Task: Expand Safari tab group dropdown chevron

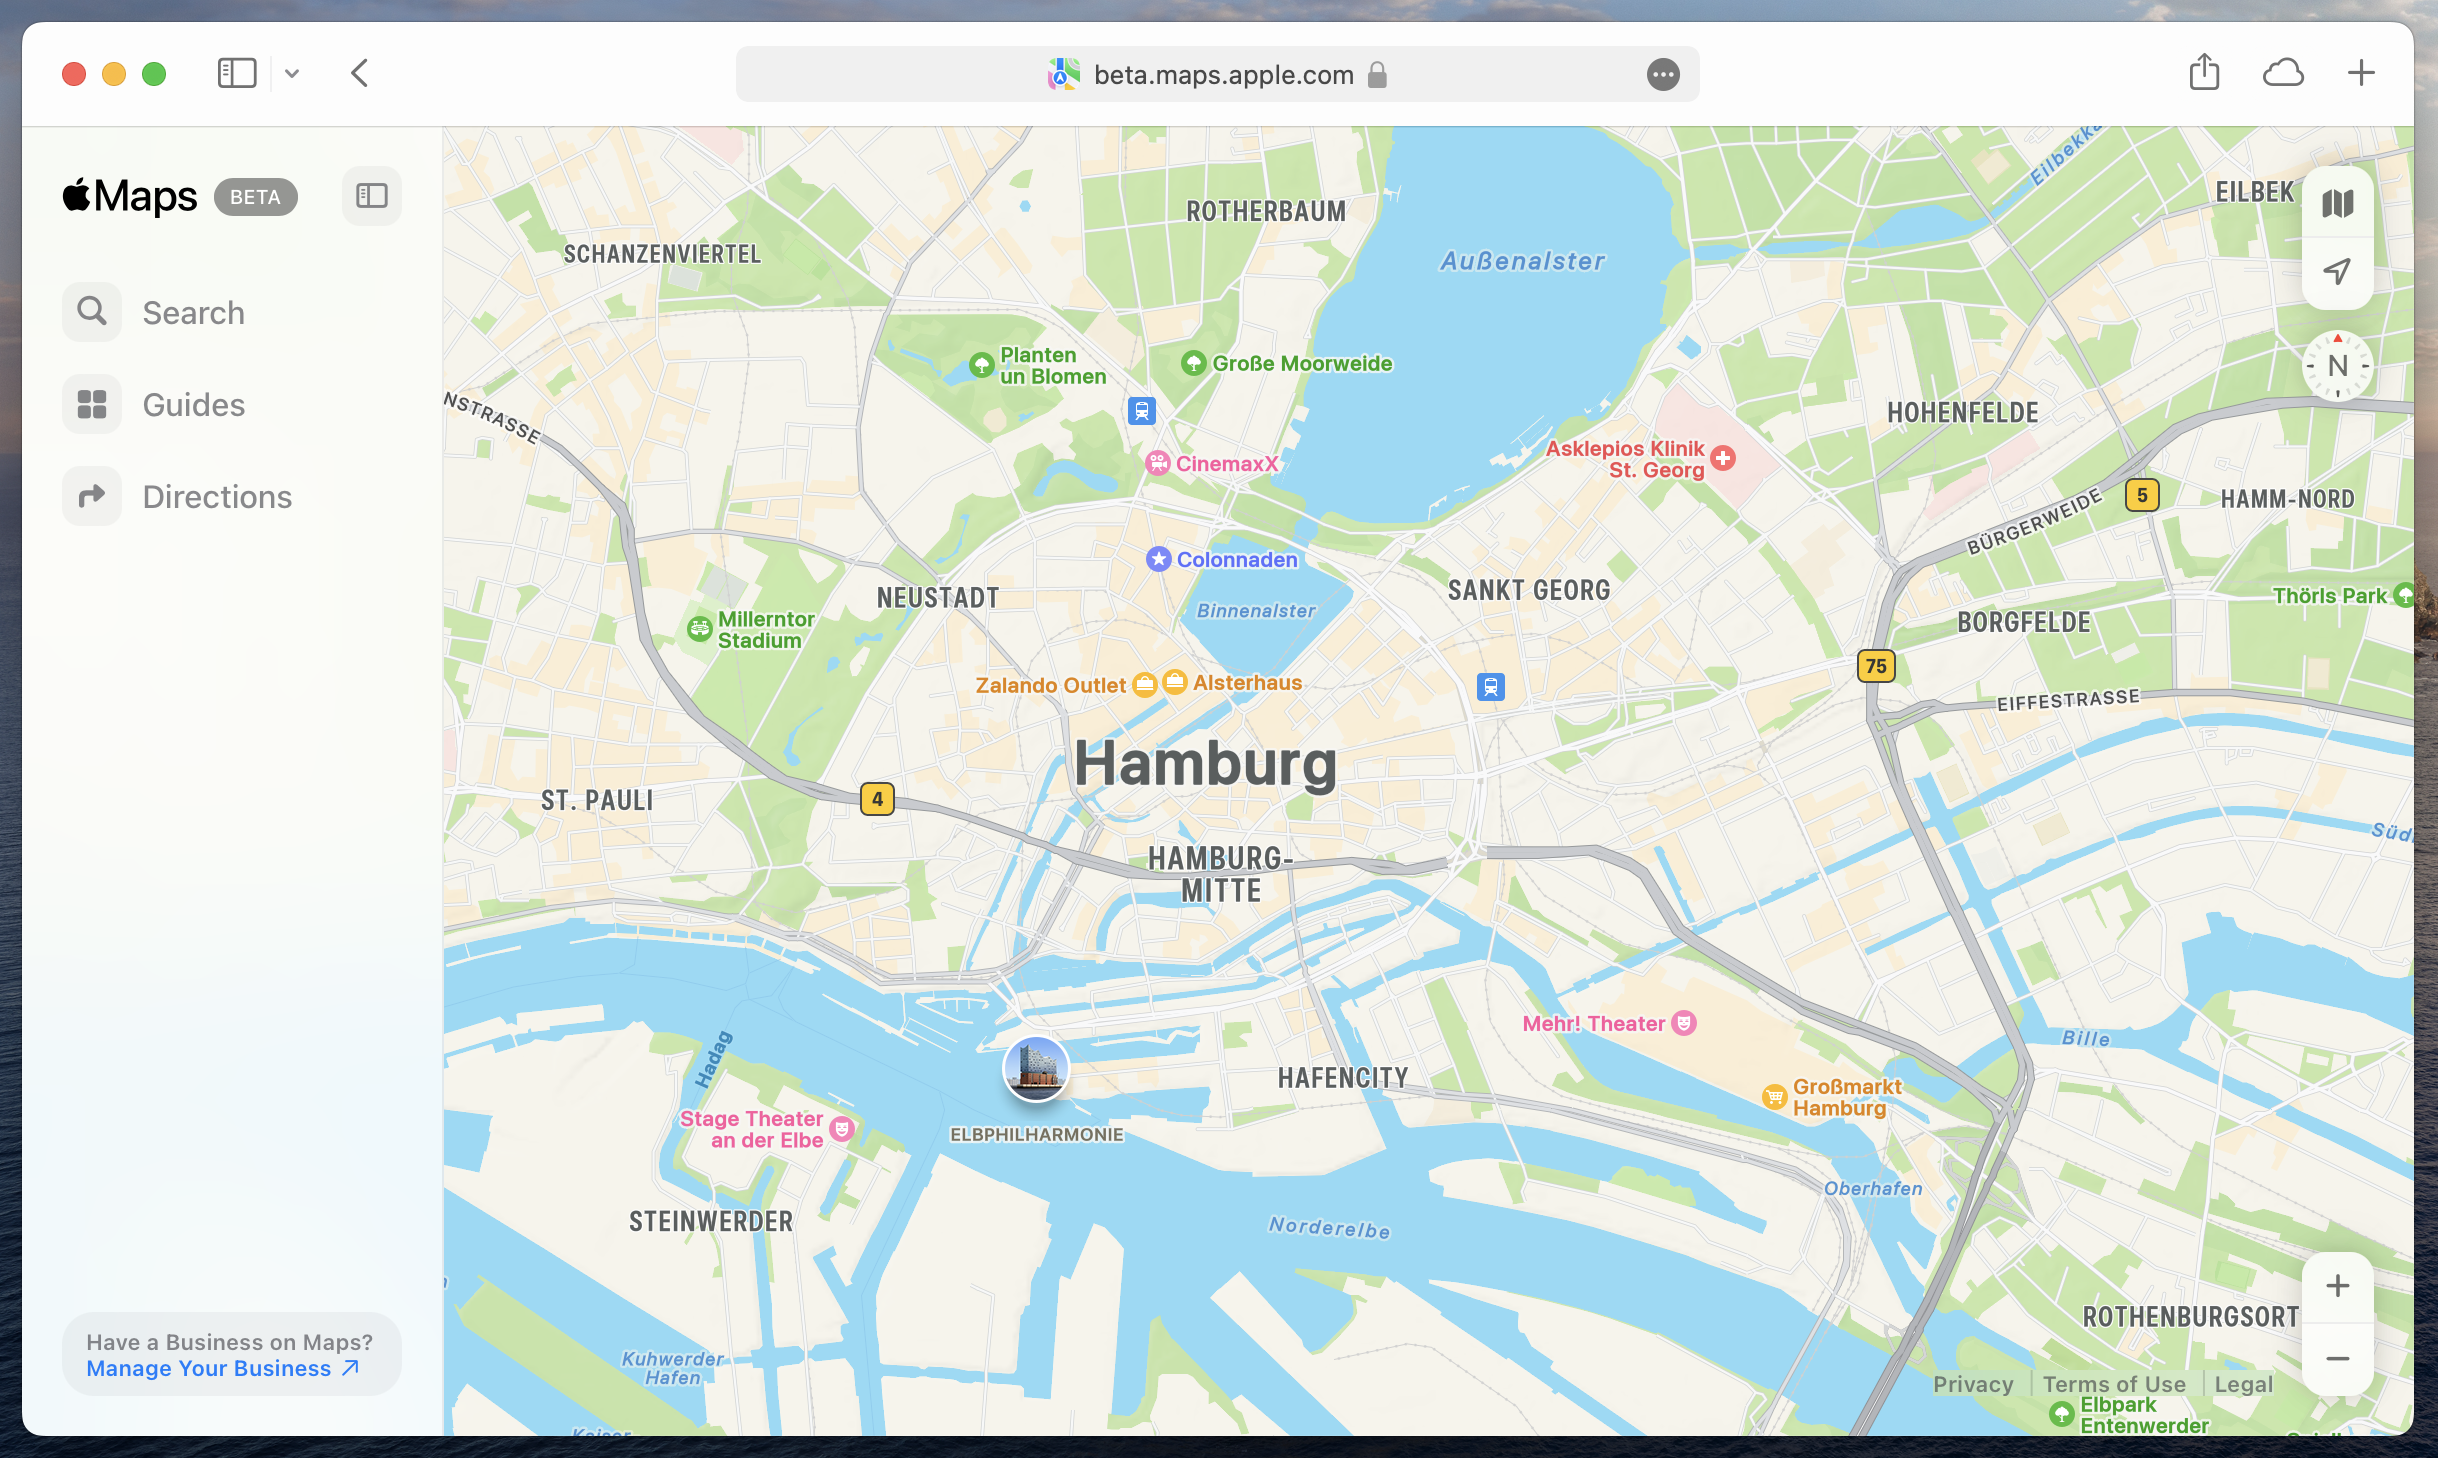Action: pos(292,73)
